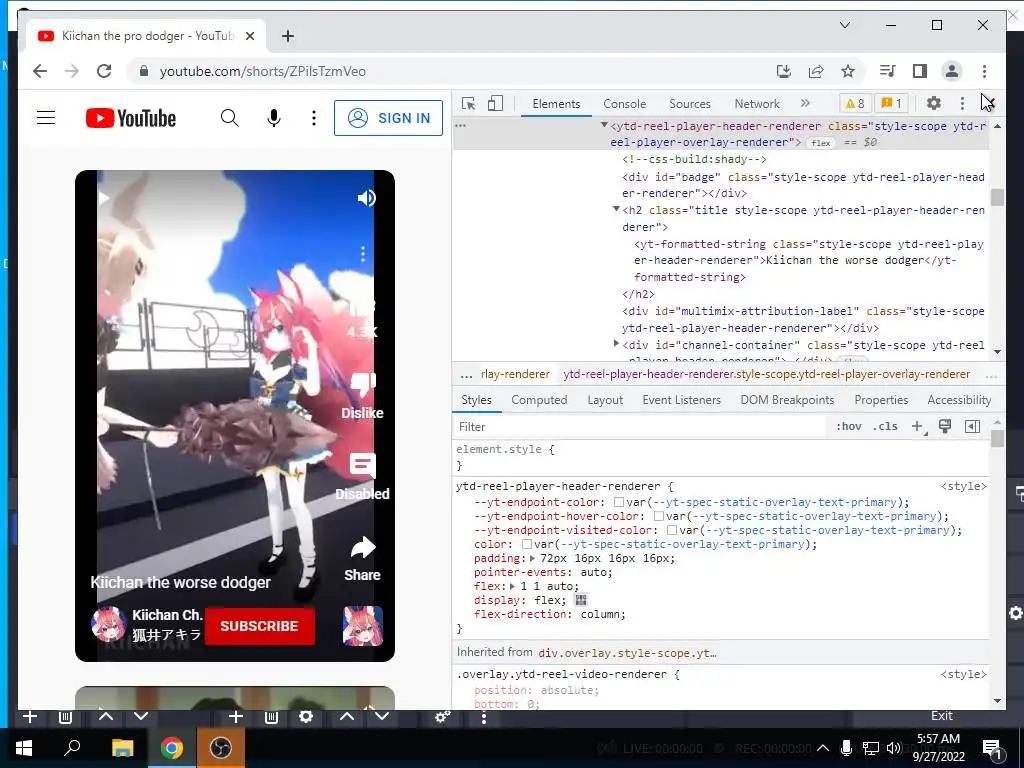1024x768 pixels.
Task: Open DevTools settings gear
Action: [x=934, y=103]
